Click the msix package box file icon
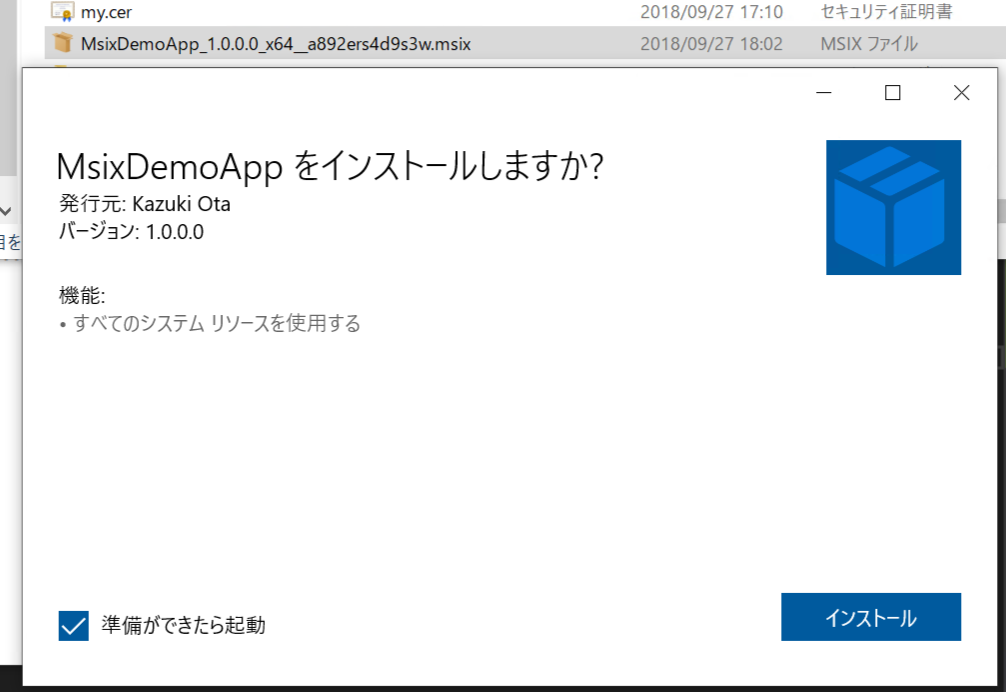This screenshot has height=692, width=1006. pyautogui.click(x=62, y=43)
